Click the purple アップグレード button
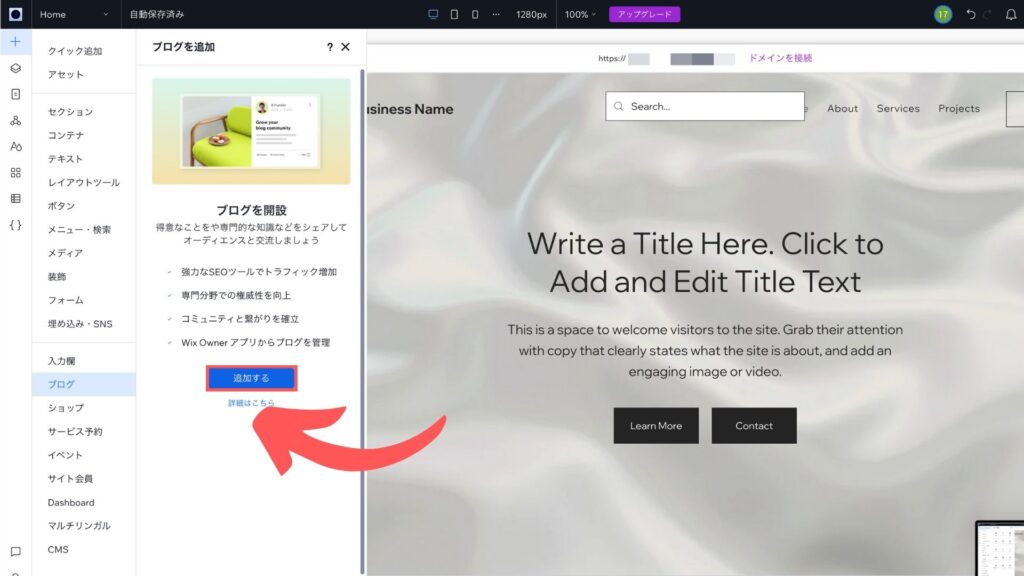Viewport: 1024px width, 576px height. coord(645,14)
